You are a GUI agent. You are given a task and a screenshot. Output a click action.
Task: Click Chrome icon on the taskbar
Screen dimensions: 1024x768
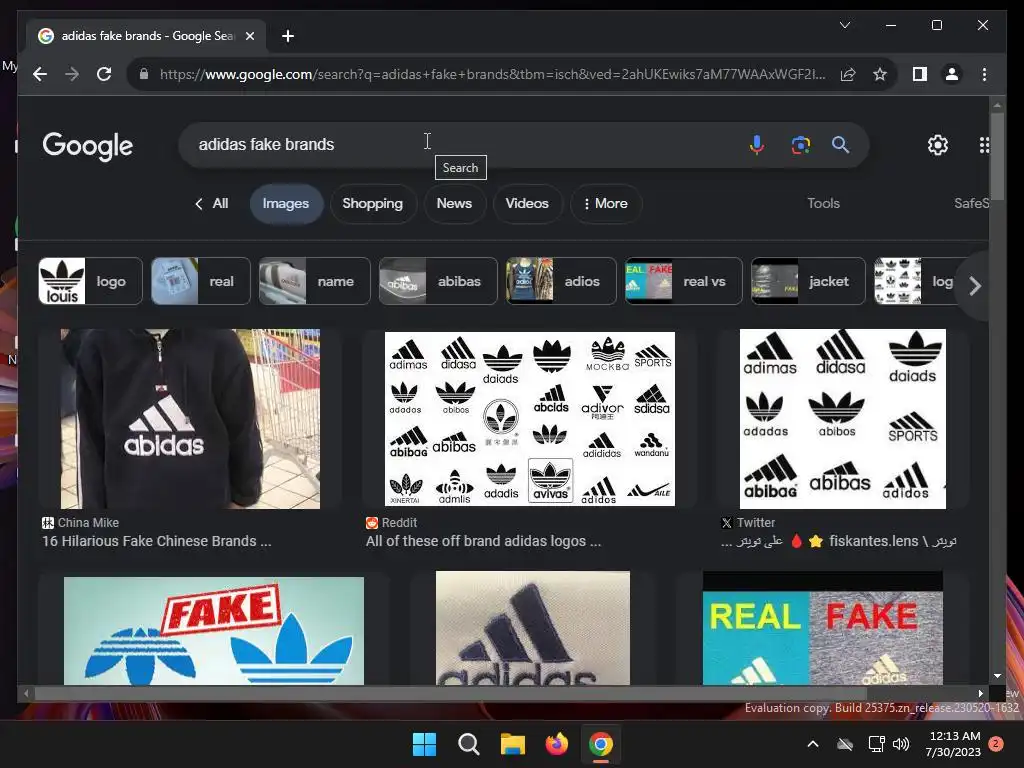tap(601, 744)
